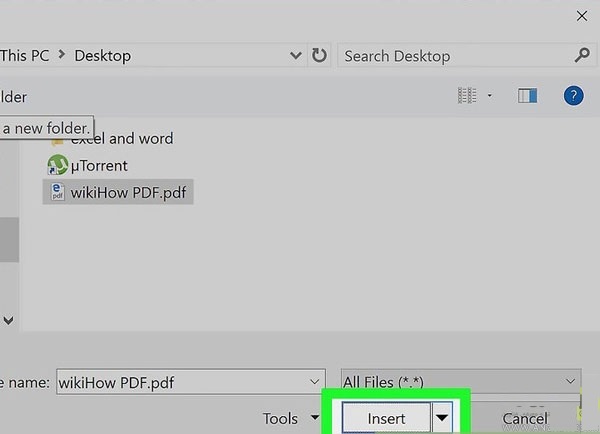
Task: Expand the file name suggestions dropdown
Action: coord(316,381)
